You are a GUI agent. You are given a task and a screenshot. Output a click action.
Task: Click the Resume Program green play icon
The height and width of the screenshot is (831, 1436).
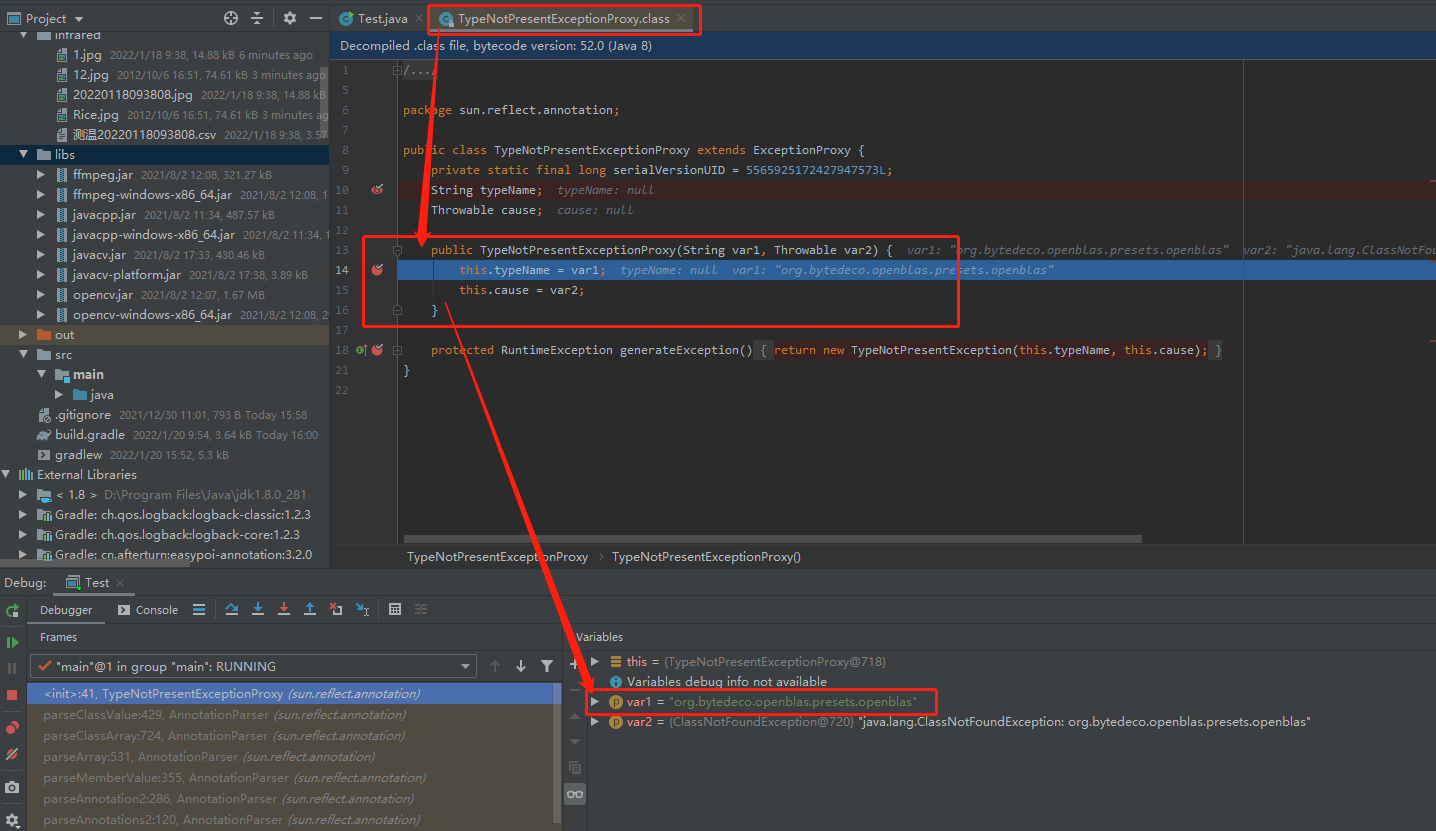click(x=12, y=641)
